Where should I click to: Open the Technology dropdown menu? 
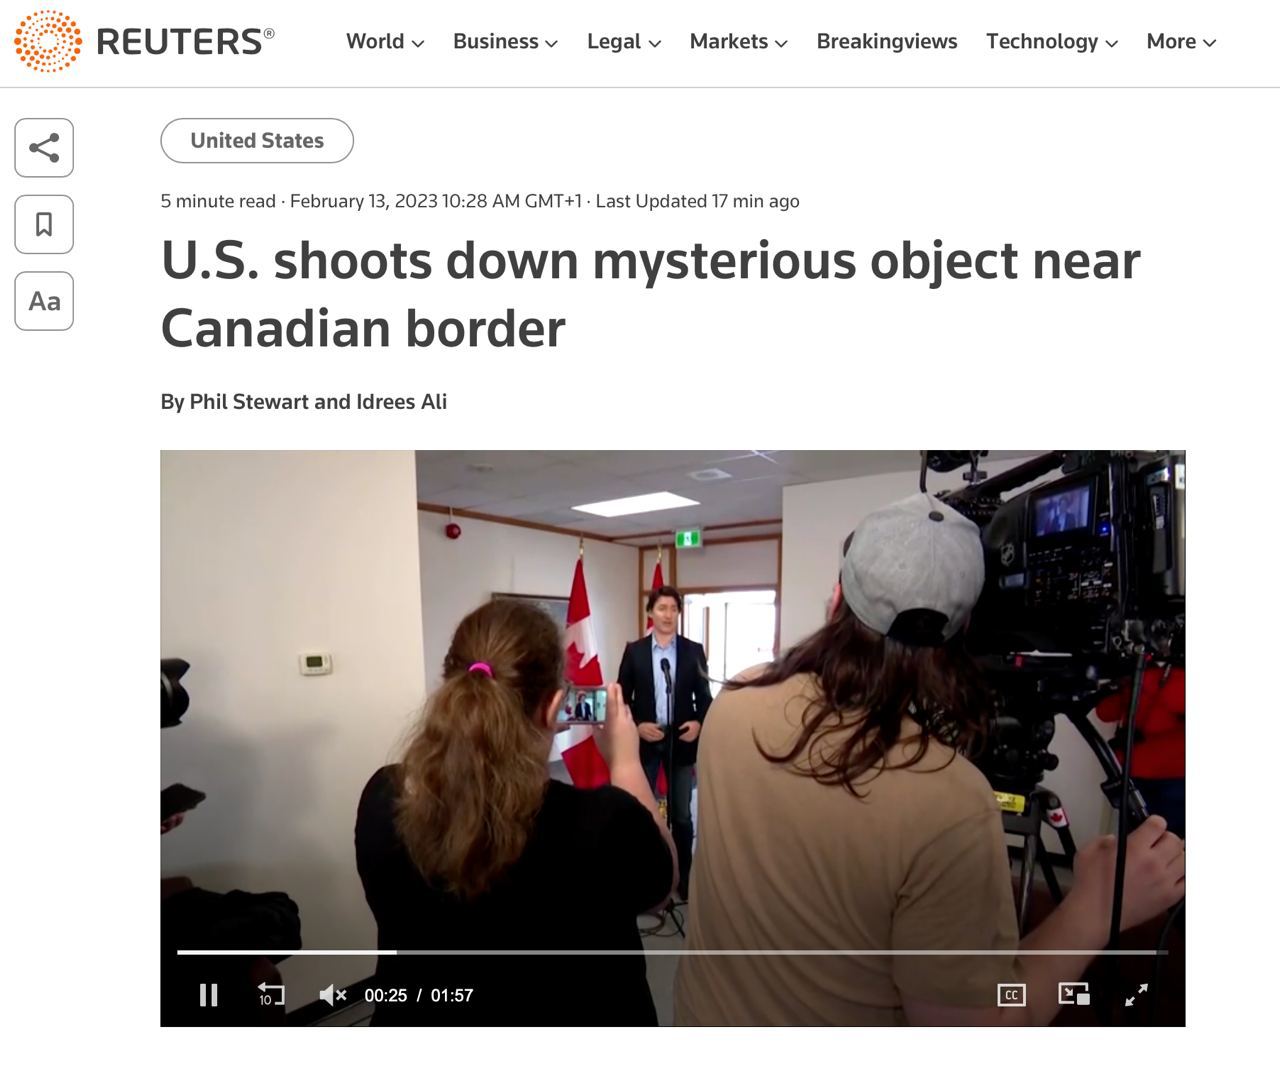pos(1052,42)
